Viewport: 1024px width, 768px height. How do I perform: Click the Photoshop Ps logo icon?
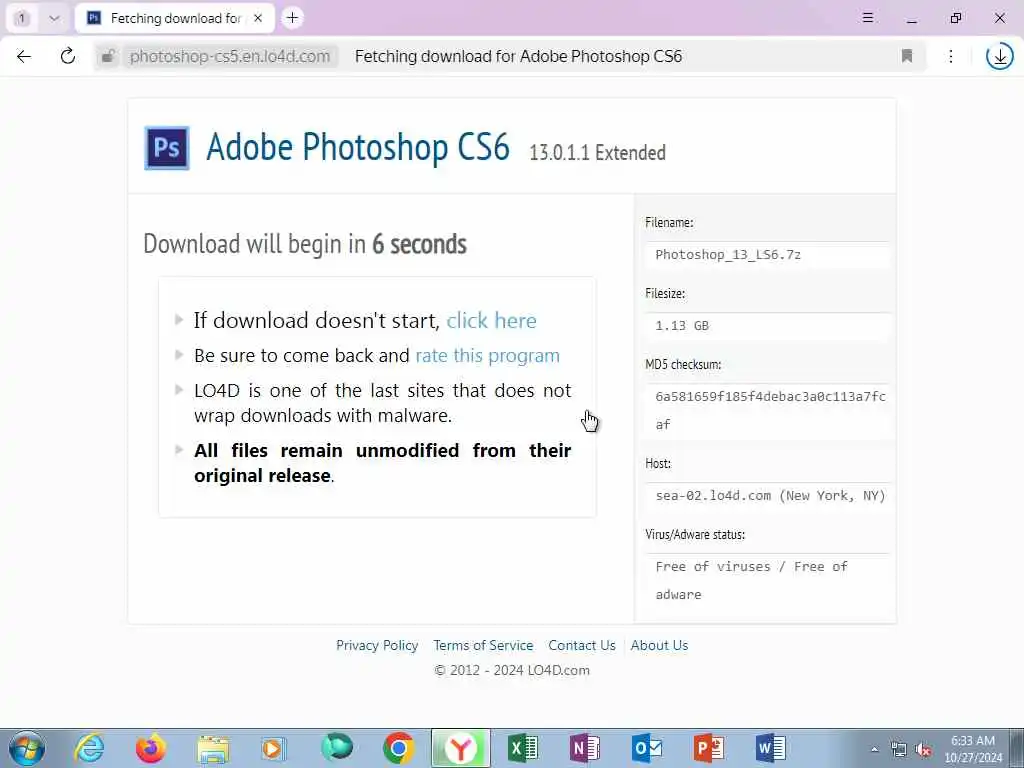click(167, 148)
